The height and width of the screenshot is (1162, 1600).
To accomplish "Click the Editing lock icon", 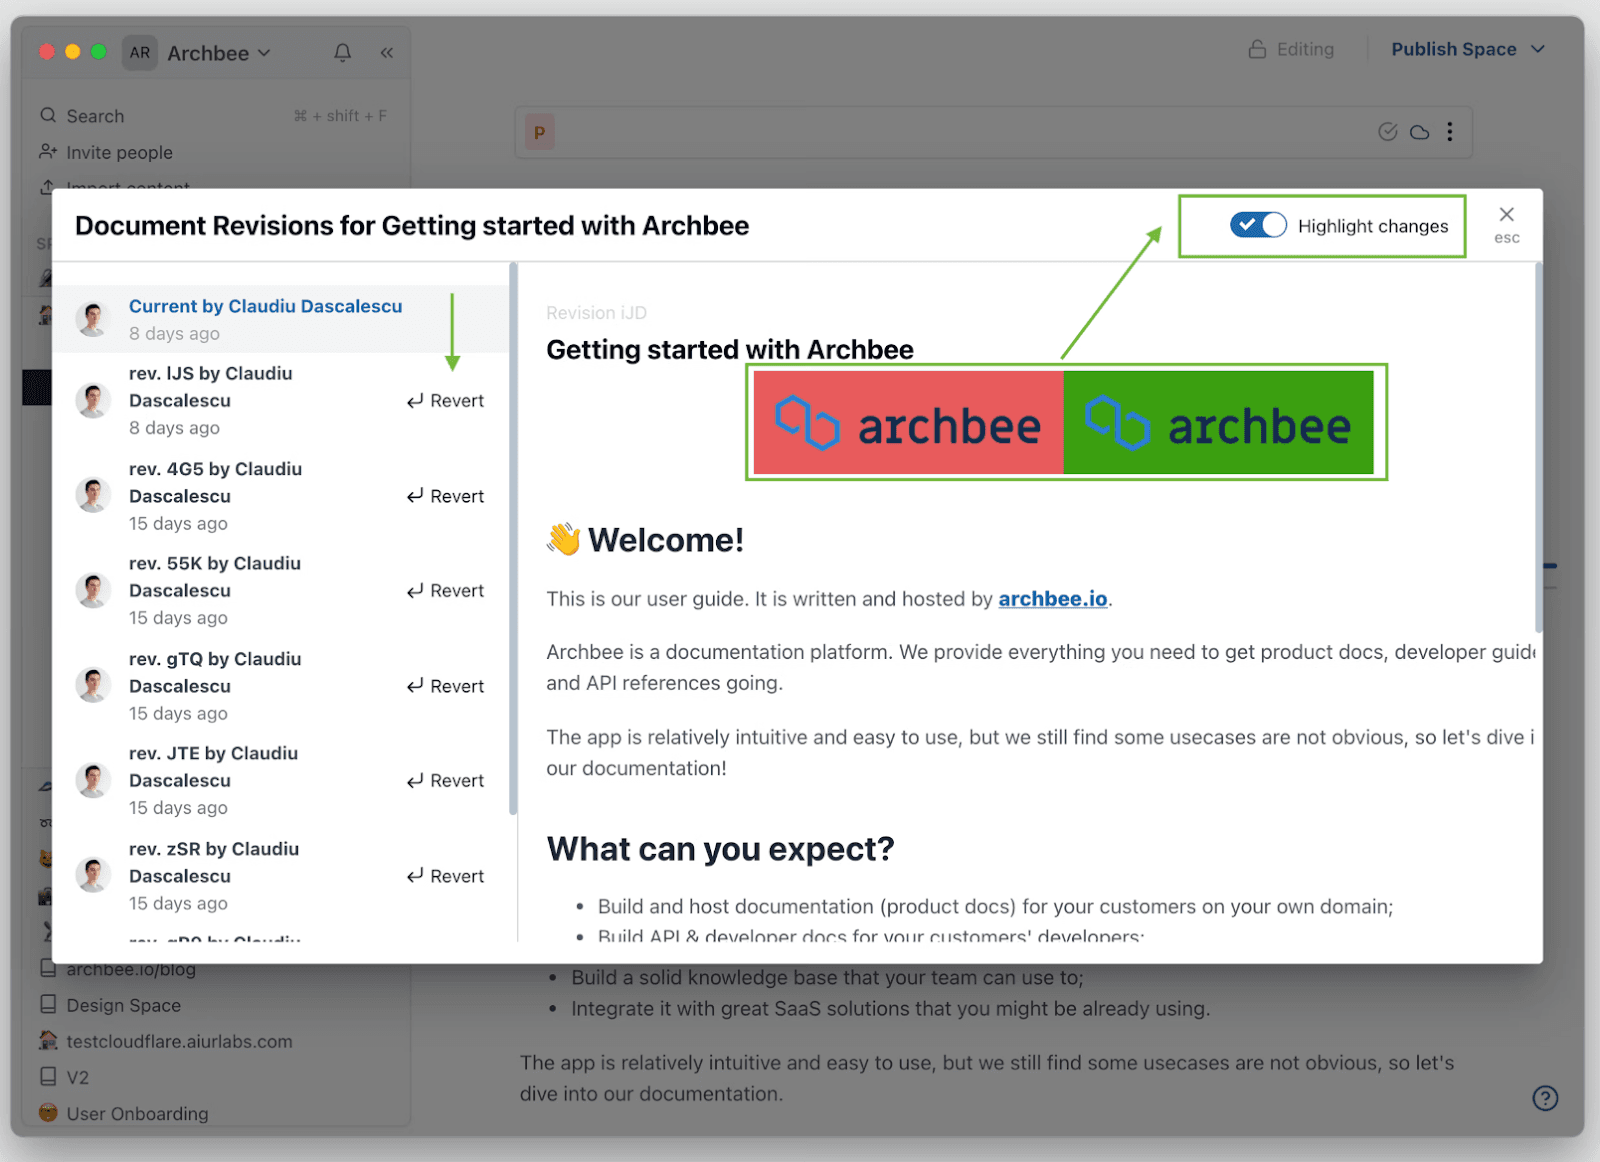I will (x=1257, y=50).
